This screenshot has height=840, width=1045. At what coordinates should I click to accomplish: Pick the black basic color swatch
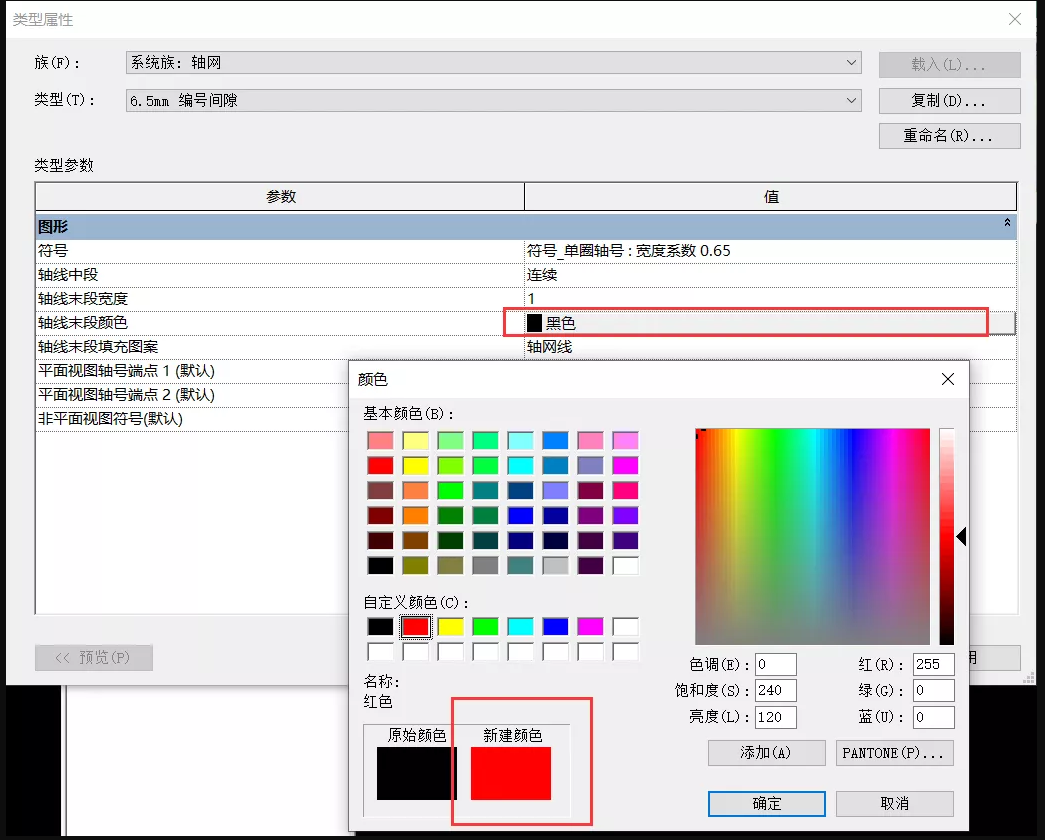381,565
